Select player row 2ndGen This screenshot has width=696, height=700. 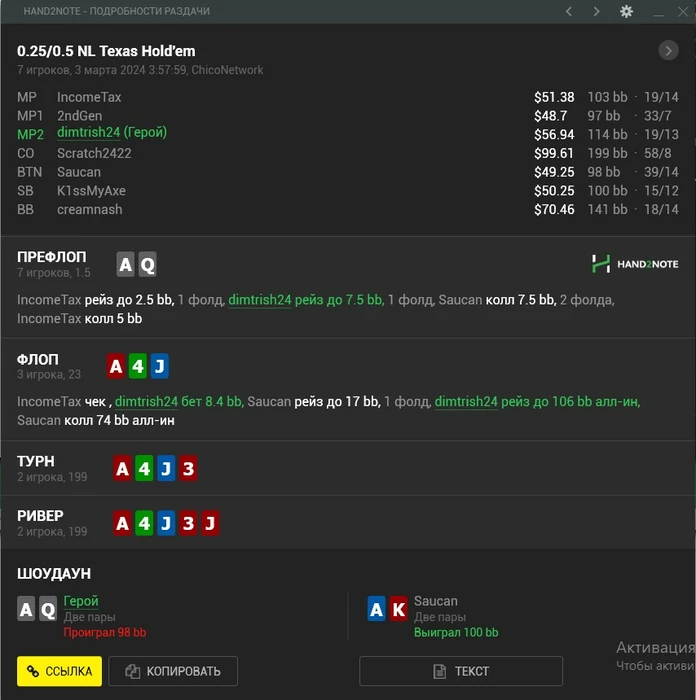pos(348,116)
